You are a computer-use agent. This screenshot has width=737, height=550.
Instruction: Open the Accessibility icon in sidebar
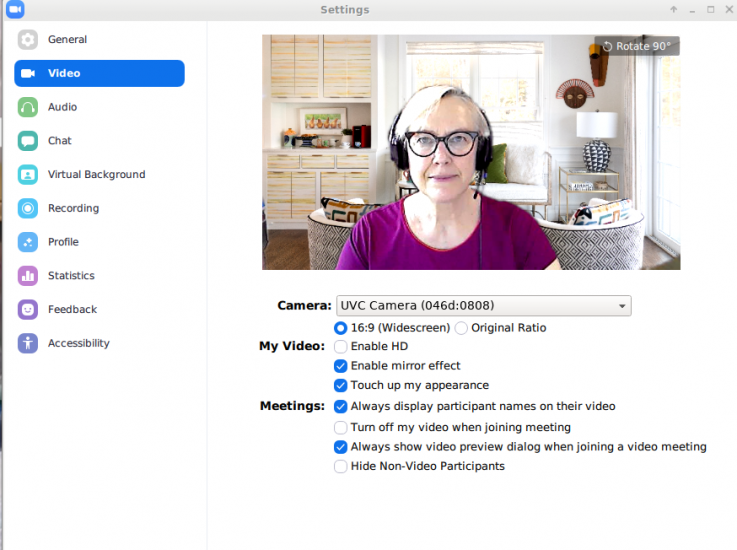[x=28, y=343]
